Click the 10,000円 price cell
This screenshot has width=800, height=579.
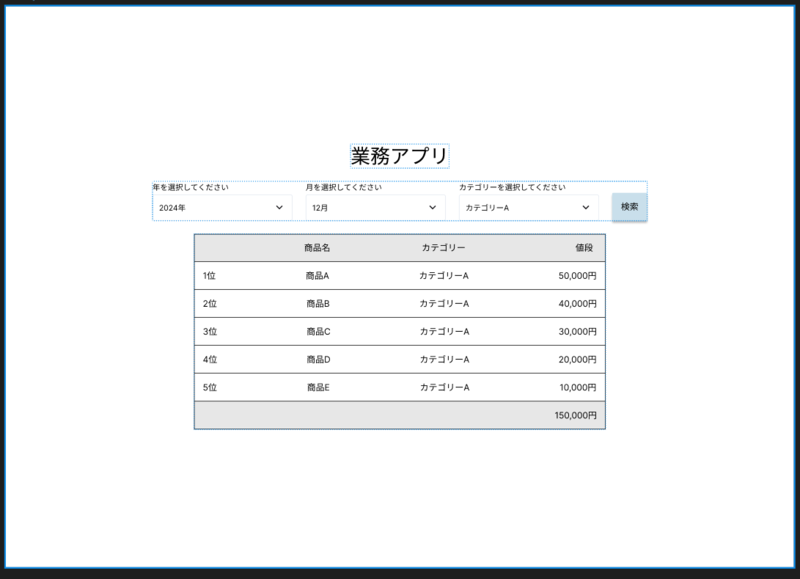[578, 388]
